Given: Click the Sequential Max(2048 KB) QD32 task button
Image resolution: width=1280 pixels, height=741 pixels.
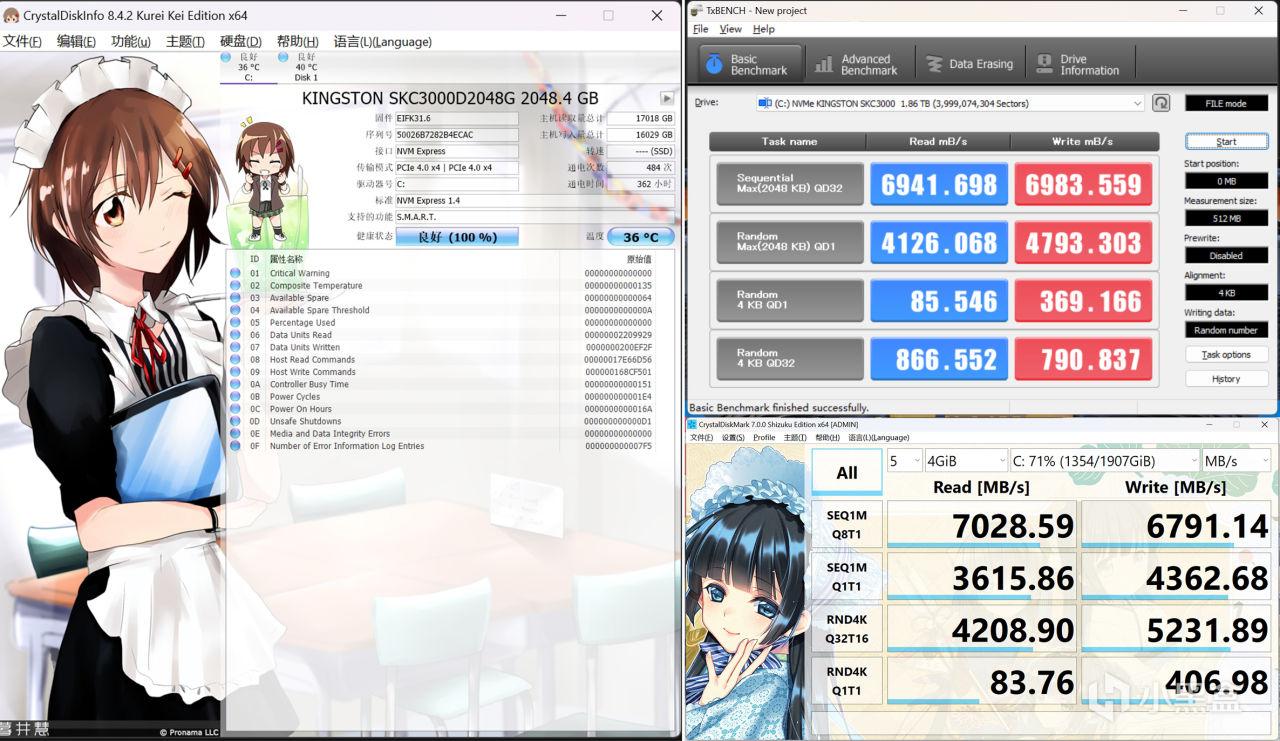Looking at the screenshot, I should click(x=790, y=184).
